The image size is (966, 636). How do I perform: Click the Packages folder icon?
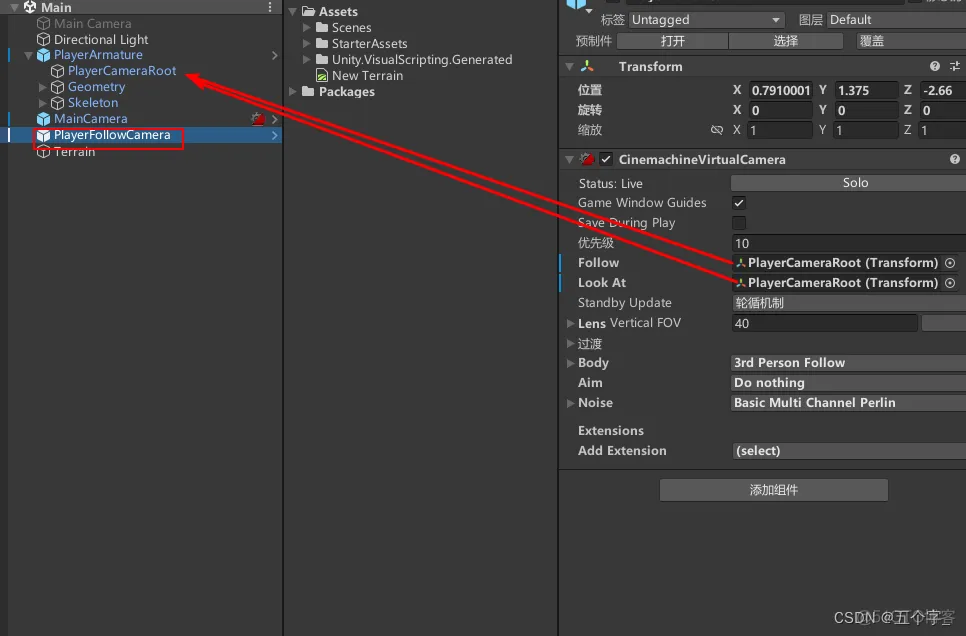pos(308,91)
